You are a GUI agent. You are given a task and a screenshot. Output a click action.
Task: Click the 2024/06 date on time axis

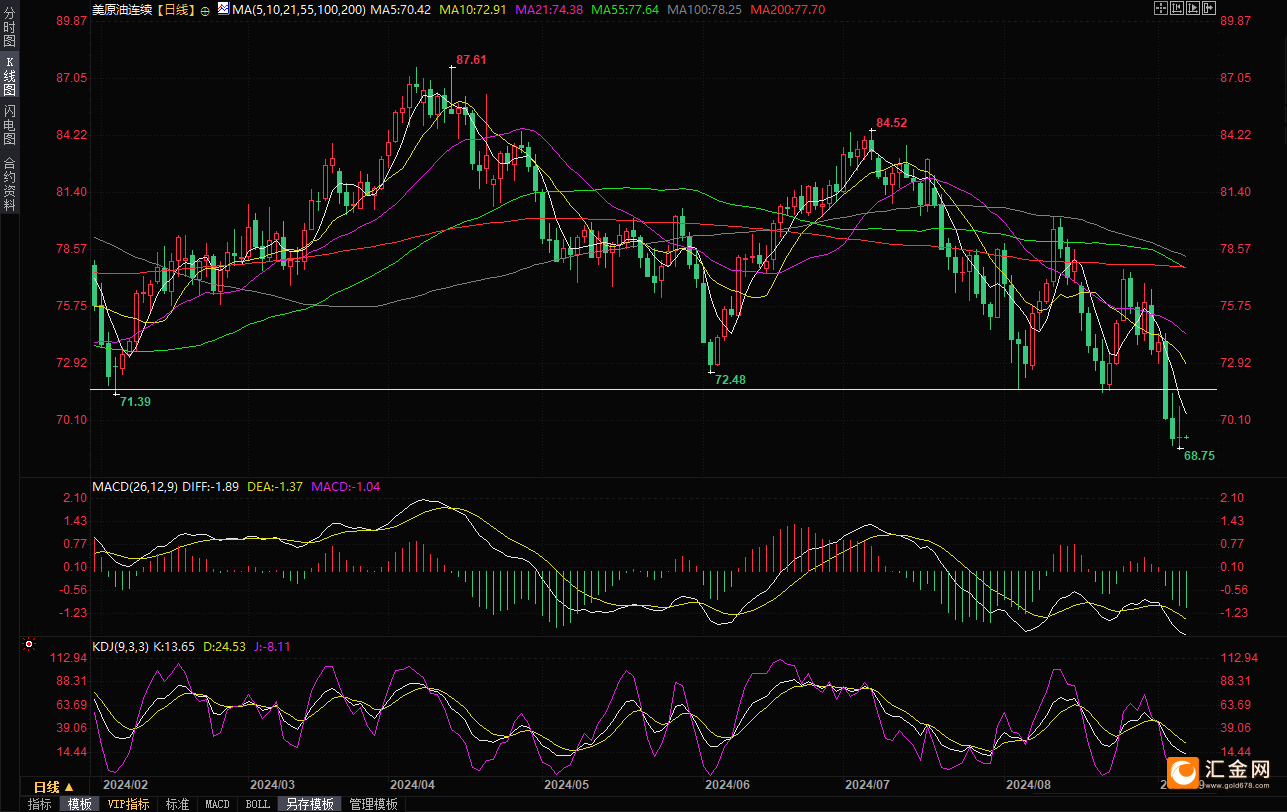point(727,786)
